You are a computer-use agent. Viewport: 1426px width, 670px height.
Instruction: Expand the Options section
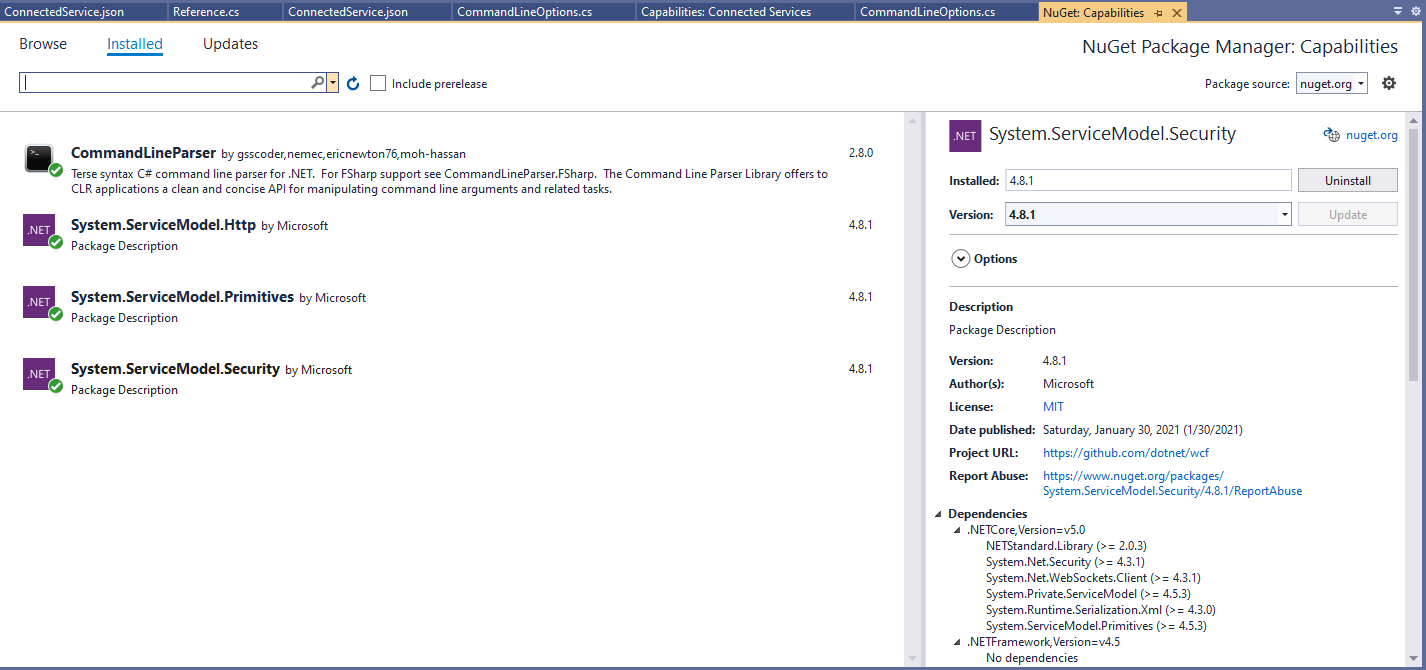(x=960, y=259)
